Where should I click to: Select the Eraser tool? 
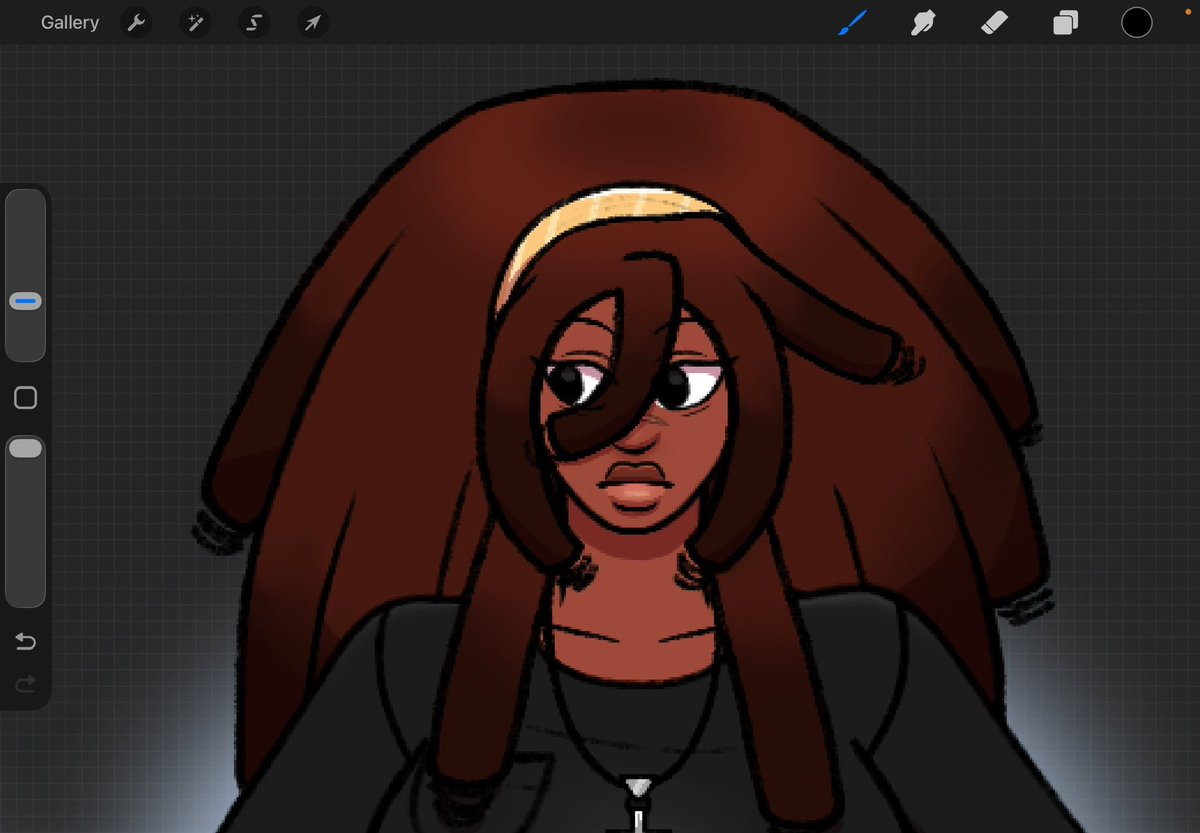point(994,22)
